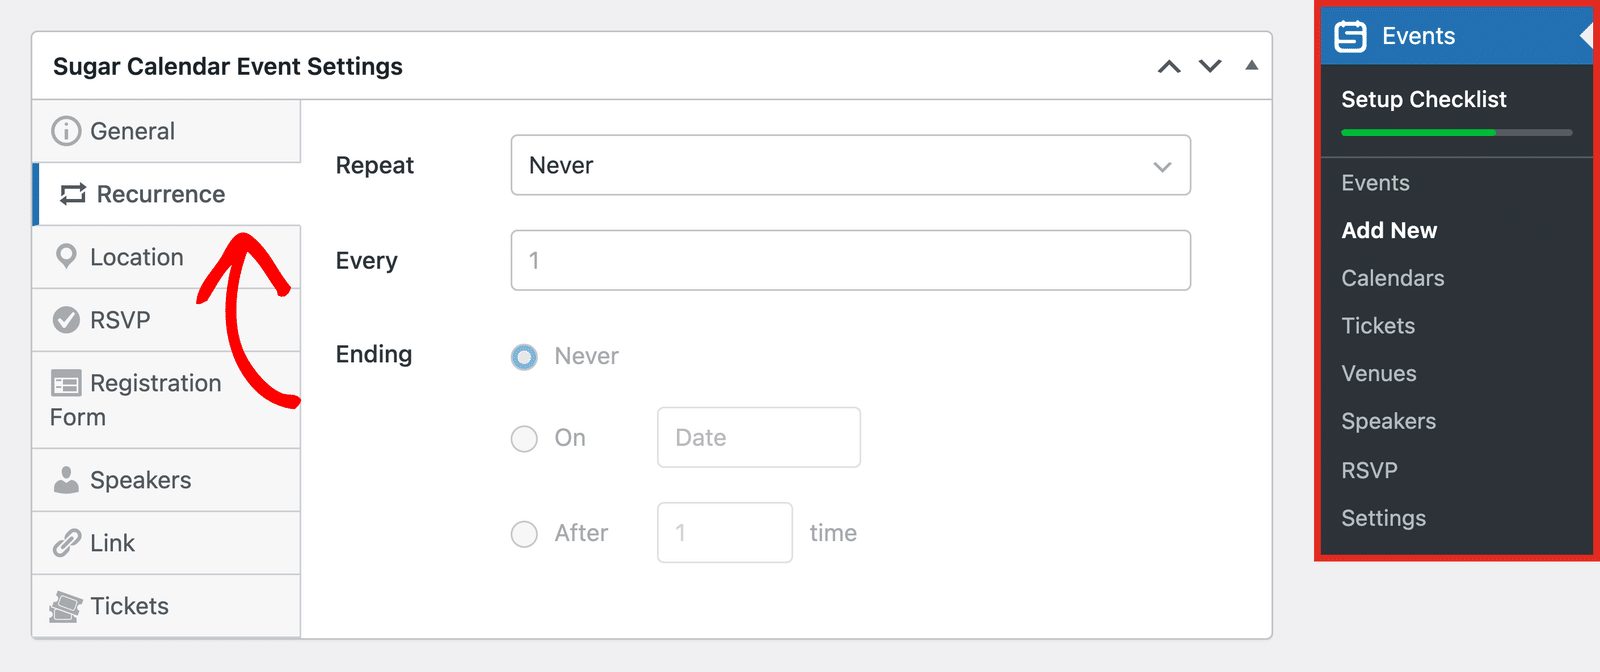
Task: Click the Ending field label
Action: [374, 354]
